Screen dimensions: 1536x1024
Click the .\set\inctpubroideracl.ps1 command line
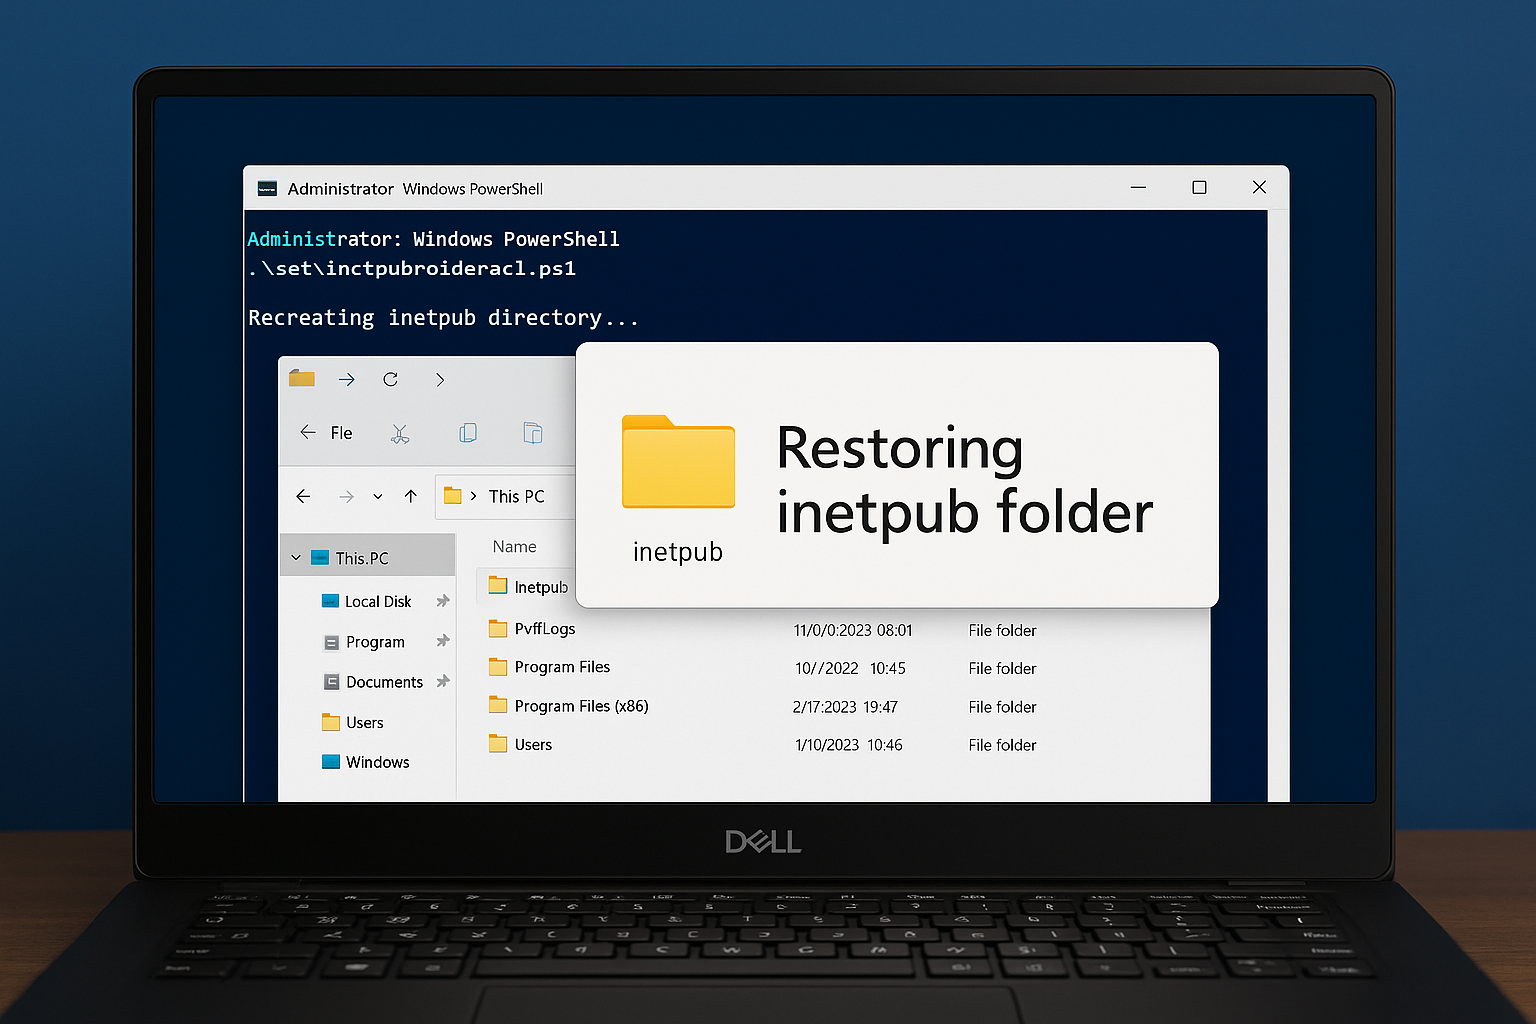pyautogui.click(x=412, y=269)
